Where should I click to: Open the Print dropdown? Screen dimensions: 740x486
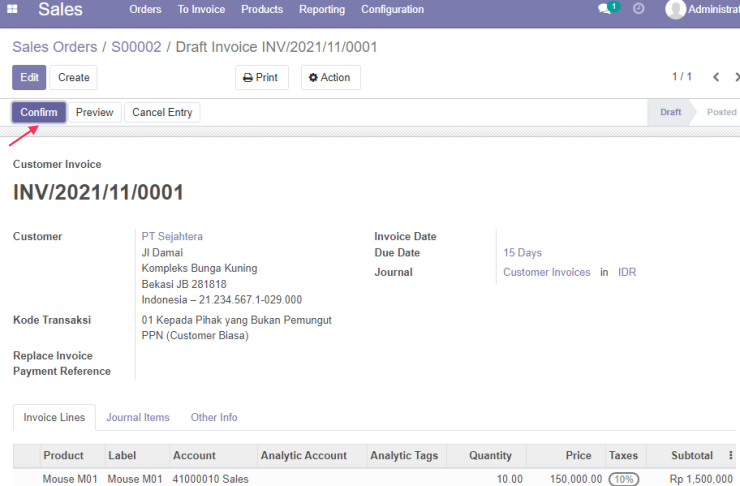[261, 77]
